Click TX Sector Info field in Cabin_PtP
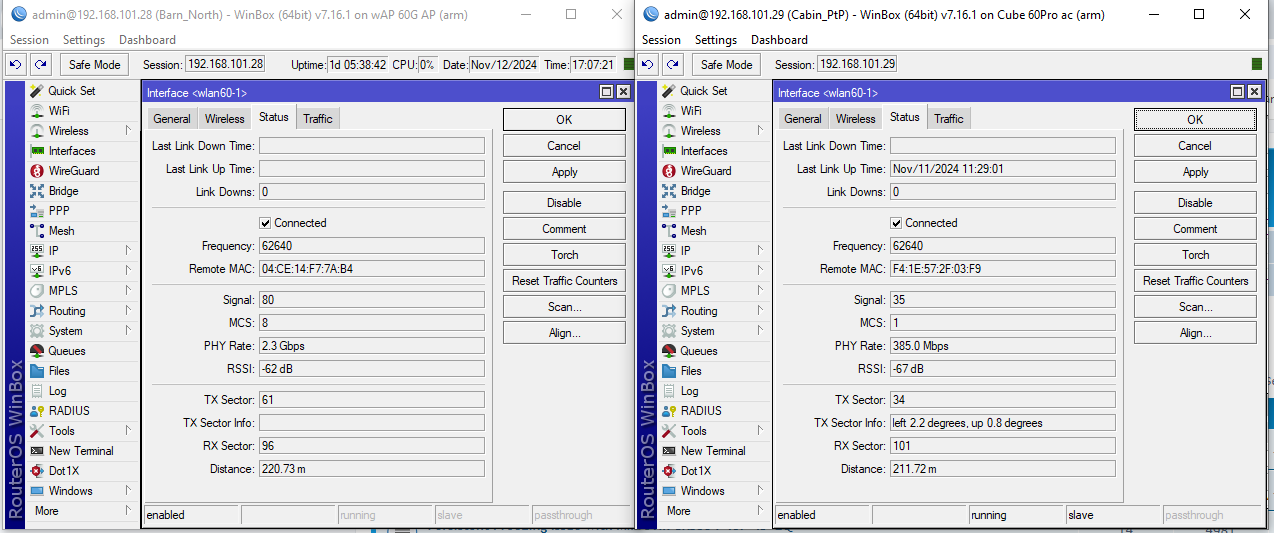Image resolution: width=1274 pixels, height=533 pixels. [1003, 423]
